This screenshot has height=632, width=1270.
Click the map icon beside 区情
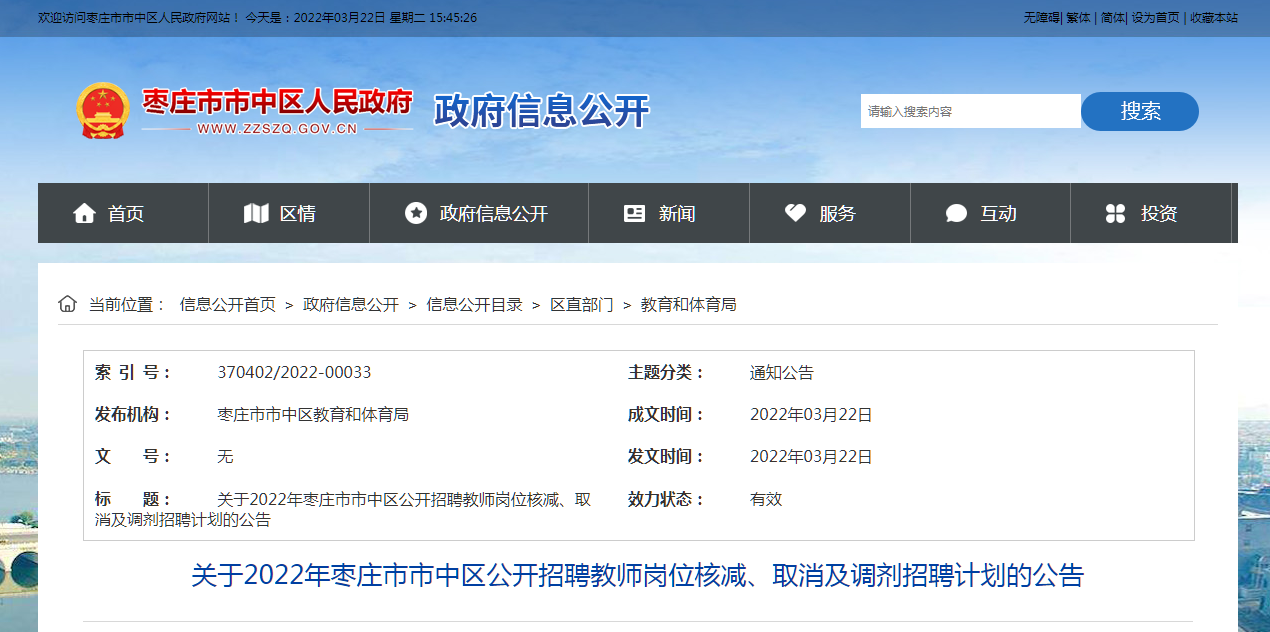coord(256,213)
